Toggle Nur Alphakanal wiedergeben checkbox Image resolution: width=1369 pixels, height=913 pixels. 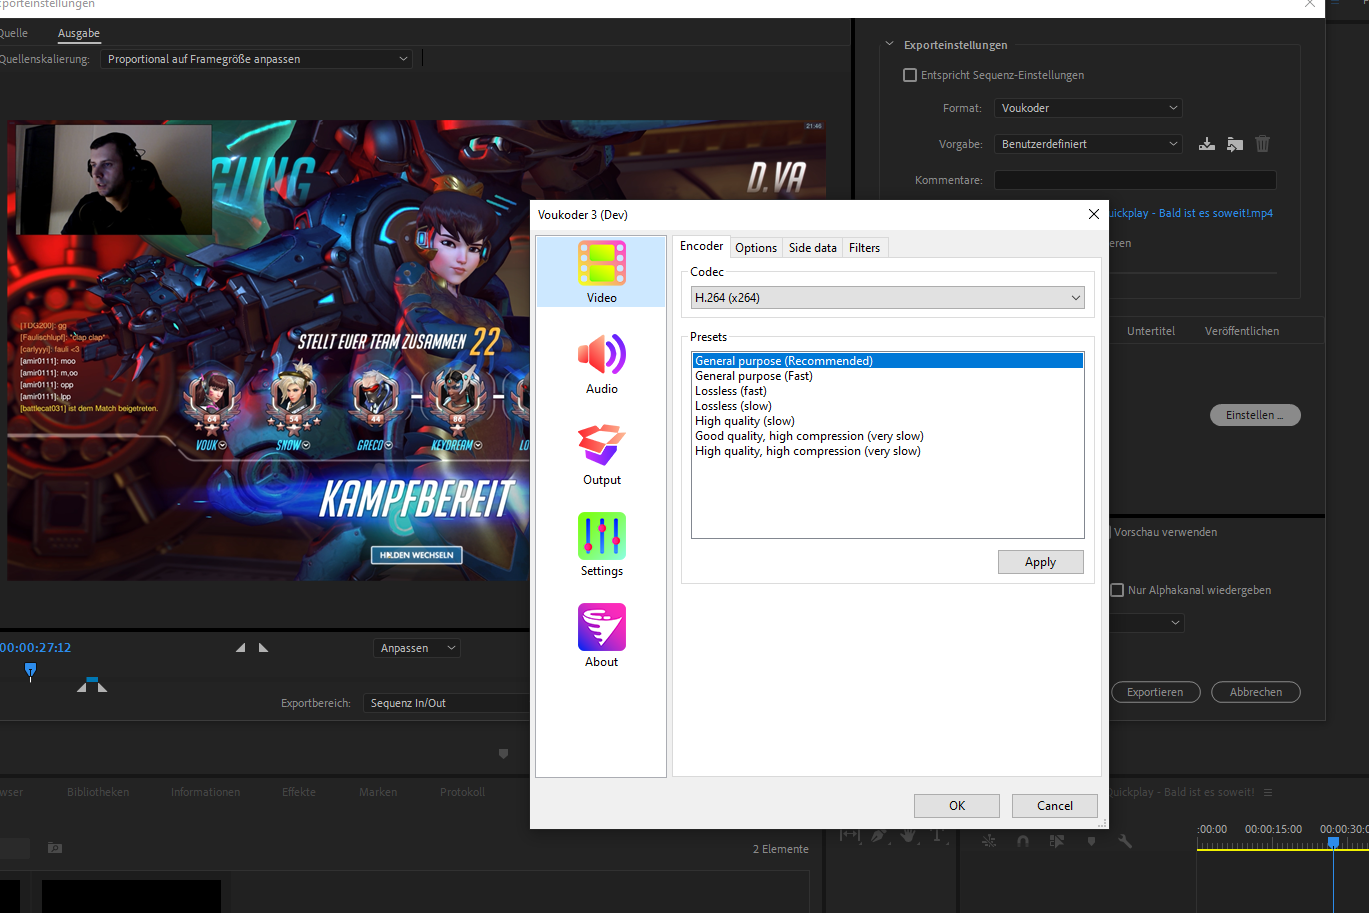click(1117, 590)
